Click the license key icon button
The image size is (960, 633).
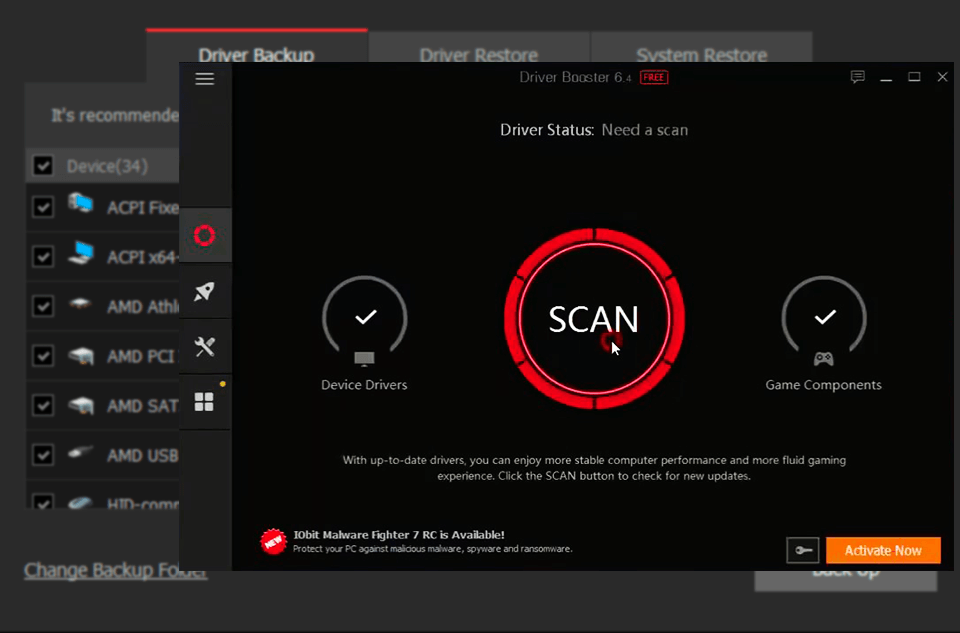tap(803, 550)
